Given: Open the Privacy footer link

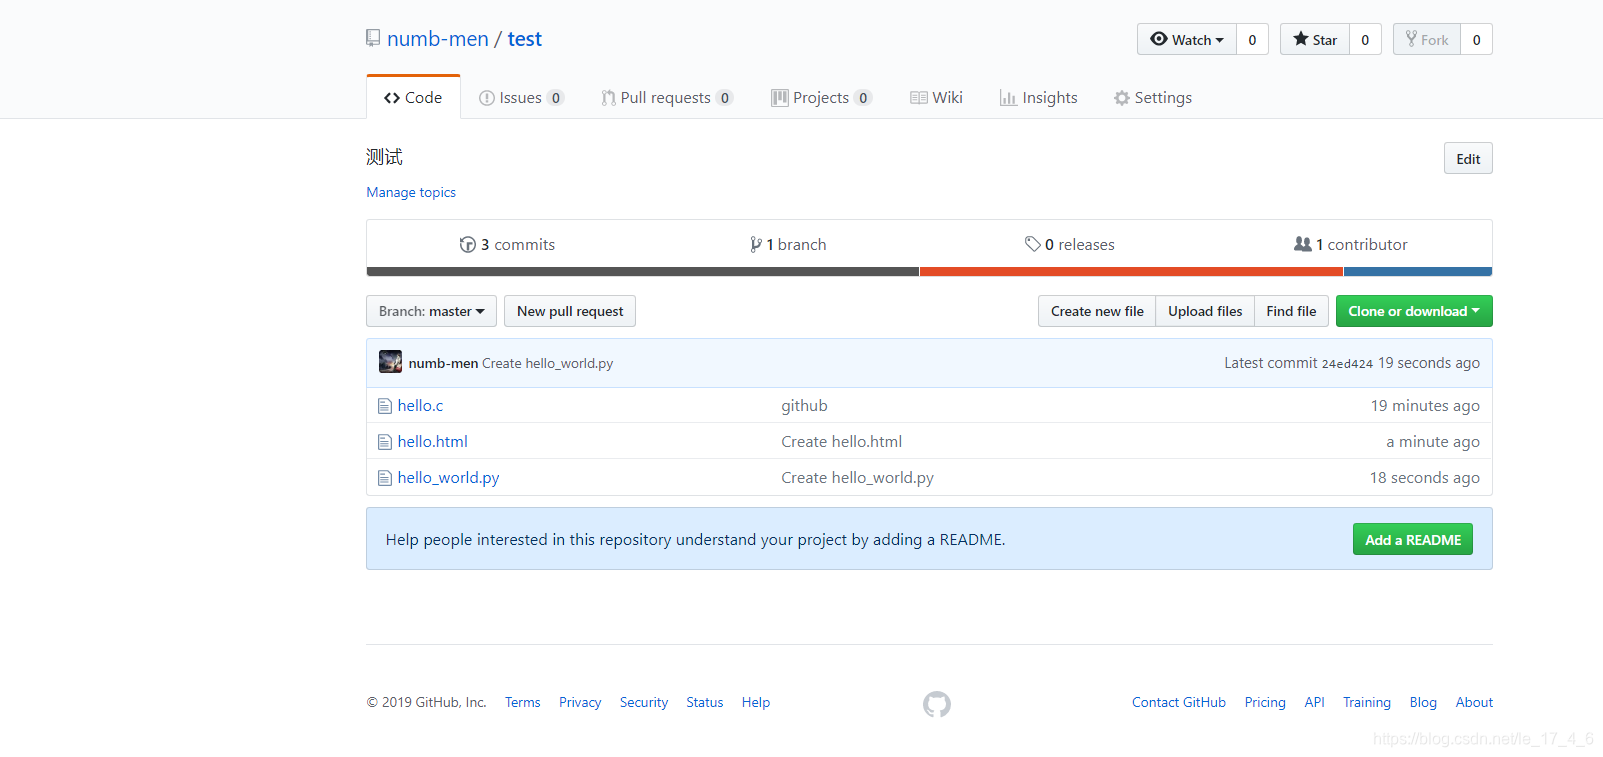Looking at the screenshot, I should tap(580, 702).
